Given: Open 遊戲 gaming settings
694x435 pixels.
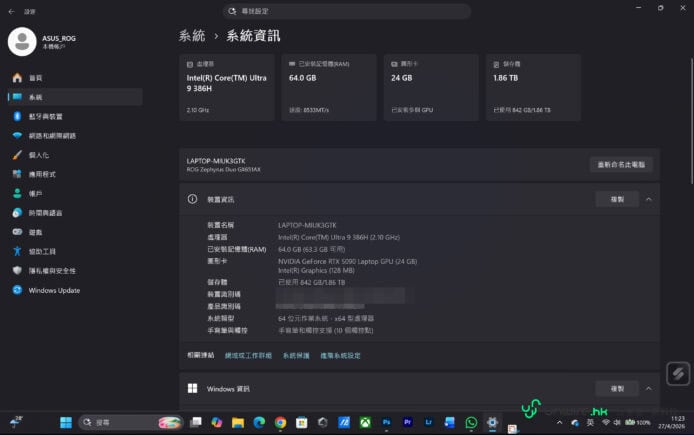Looking at the screenshot, I should [x=75, y=232].
